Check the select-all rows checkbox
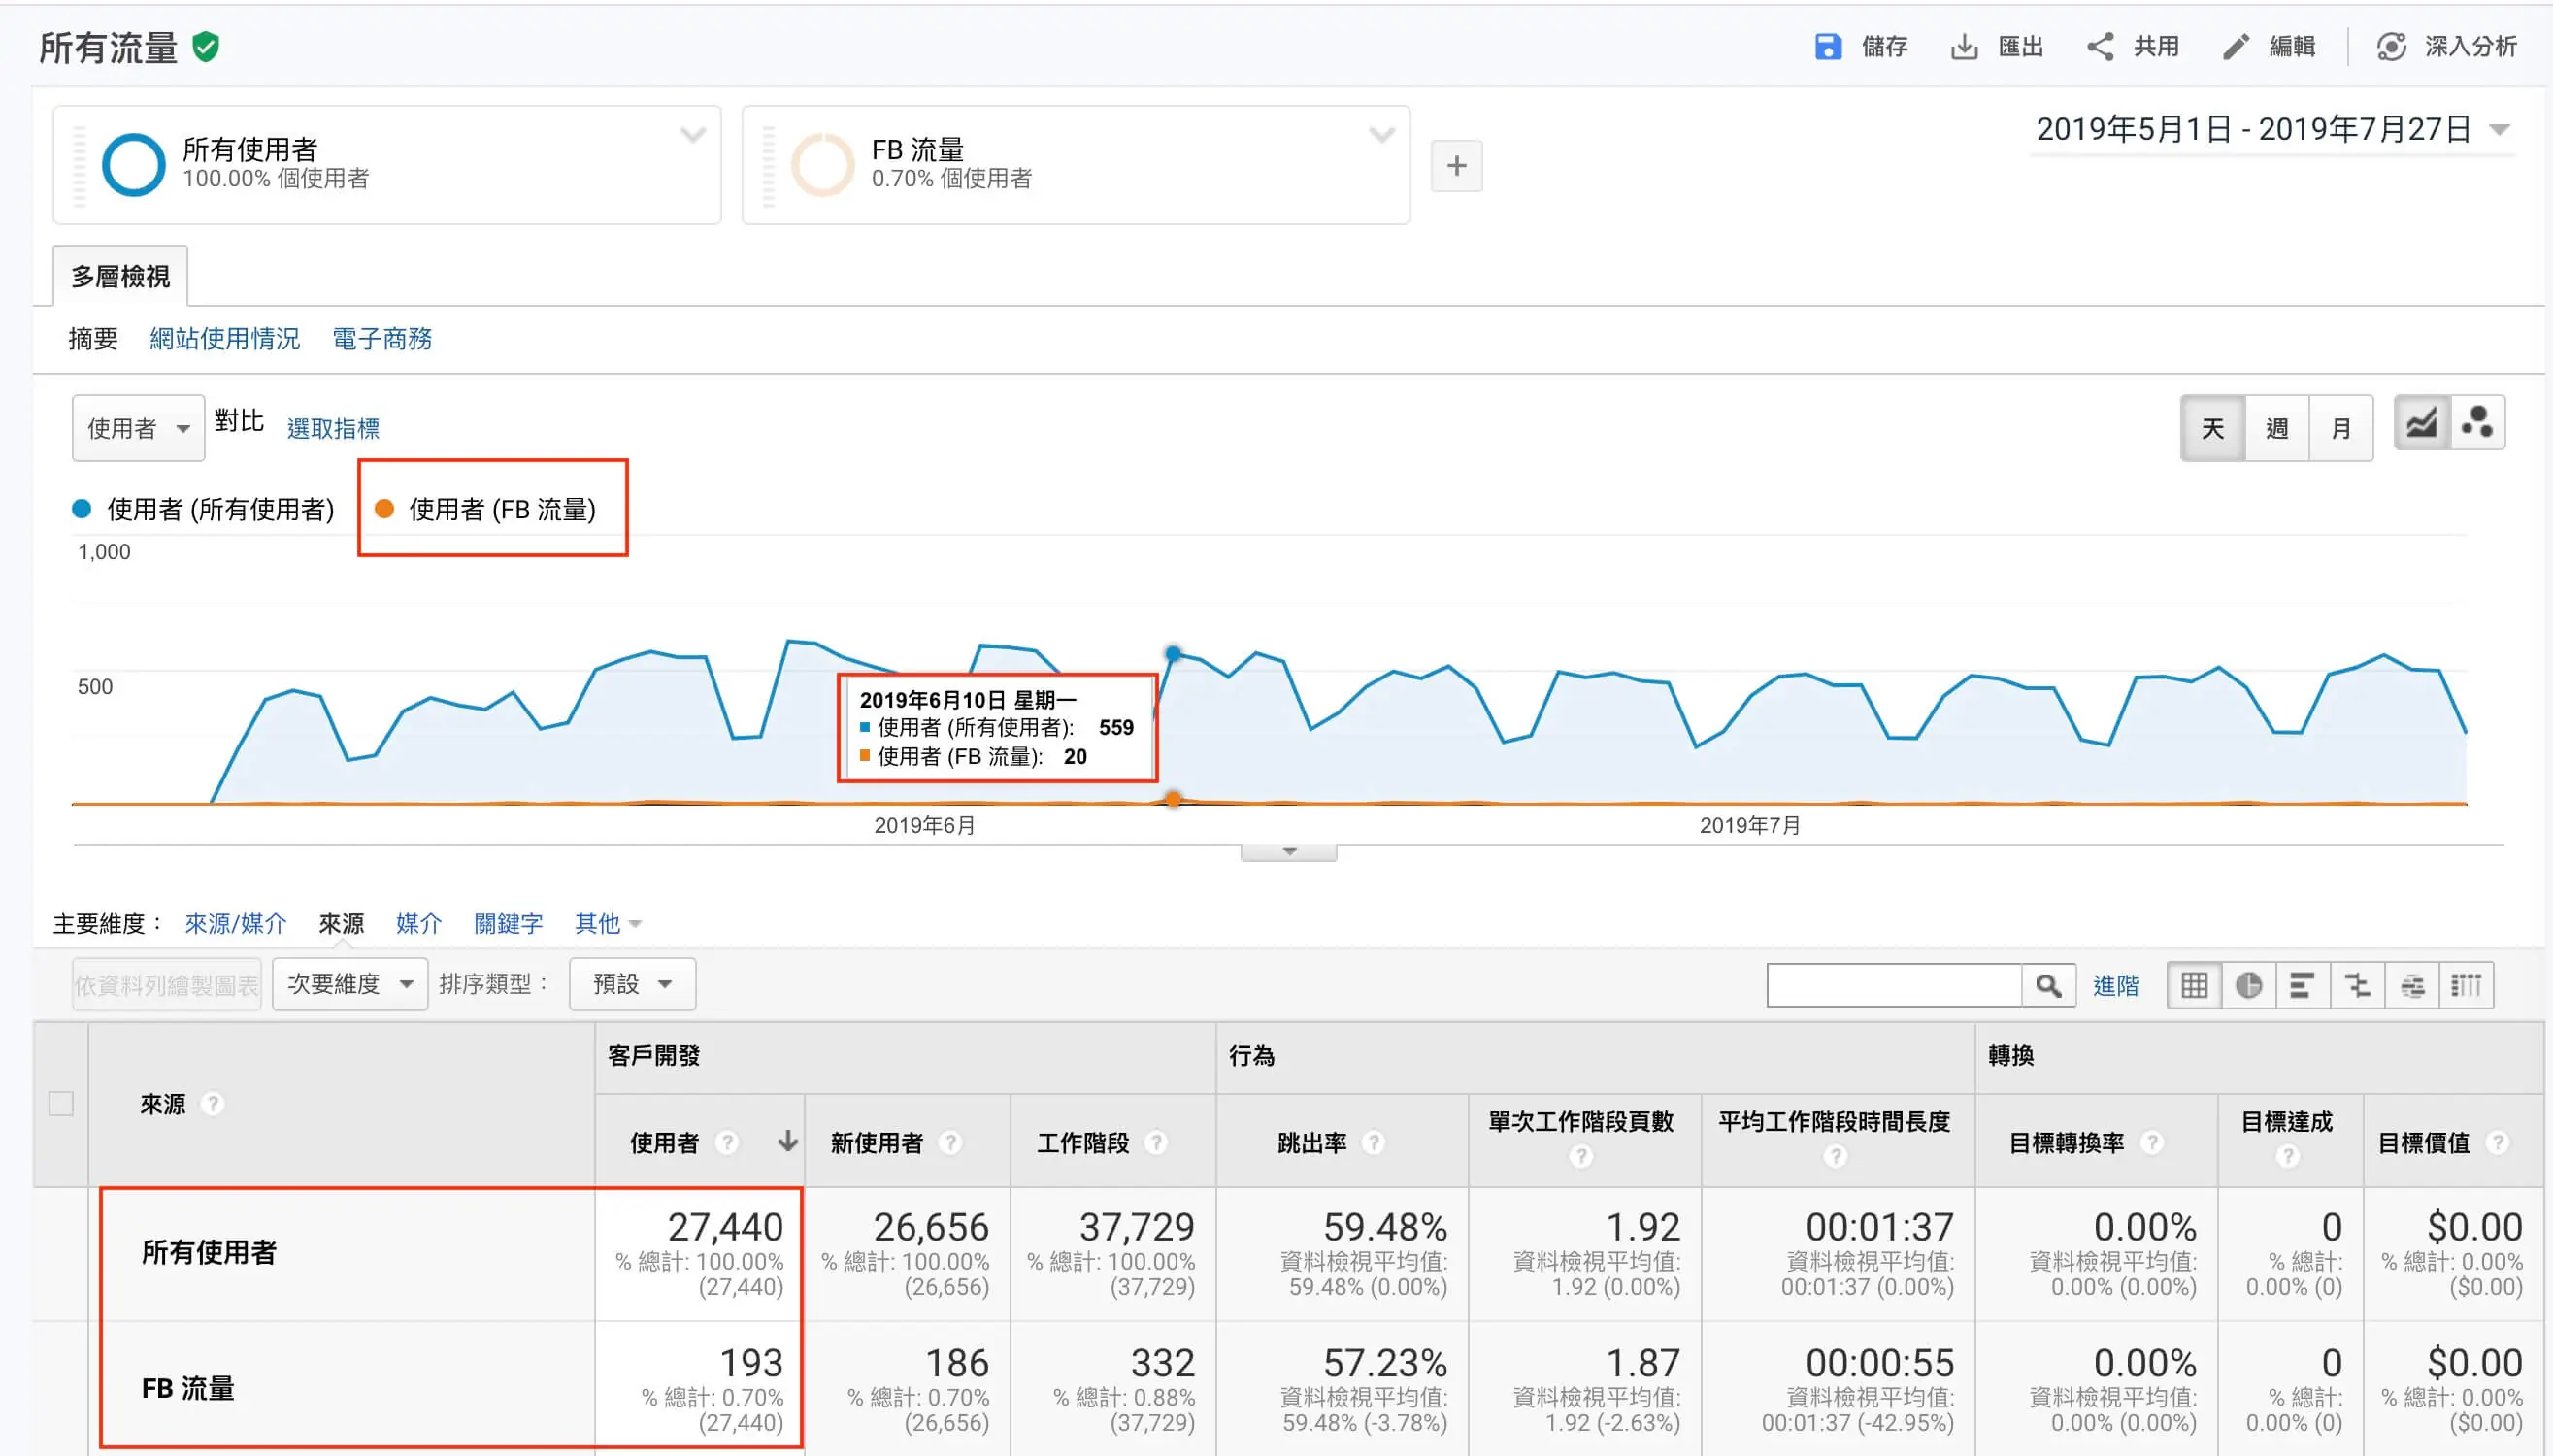The width and height of the screenshot is (2553, 1456). coord(61,1104)
